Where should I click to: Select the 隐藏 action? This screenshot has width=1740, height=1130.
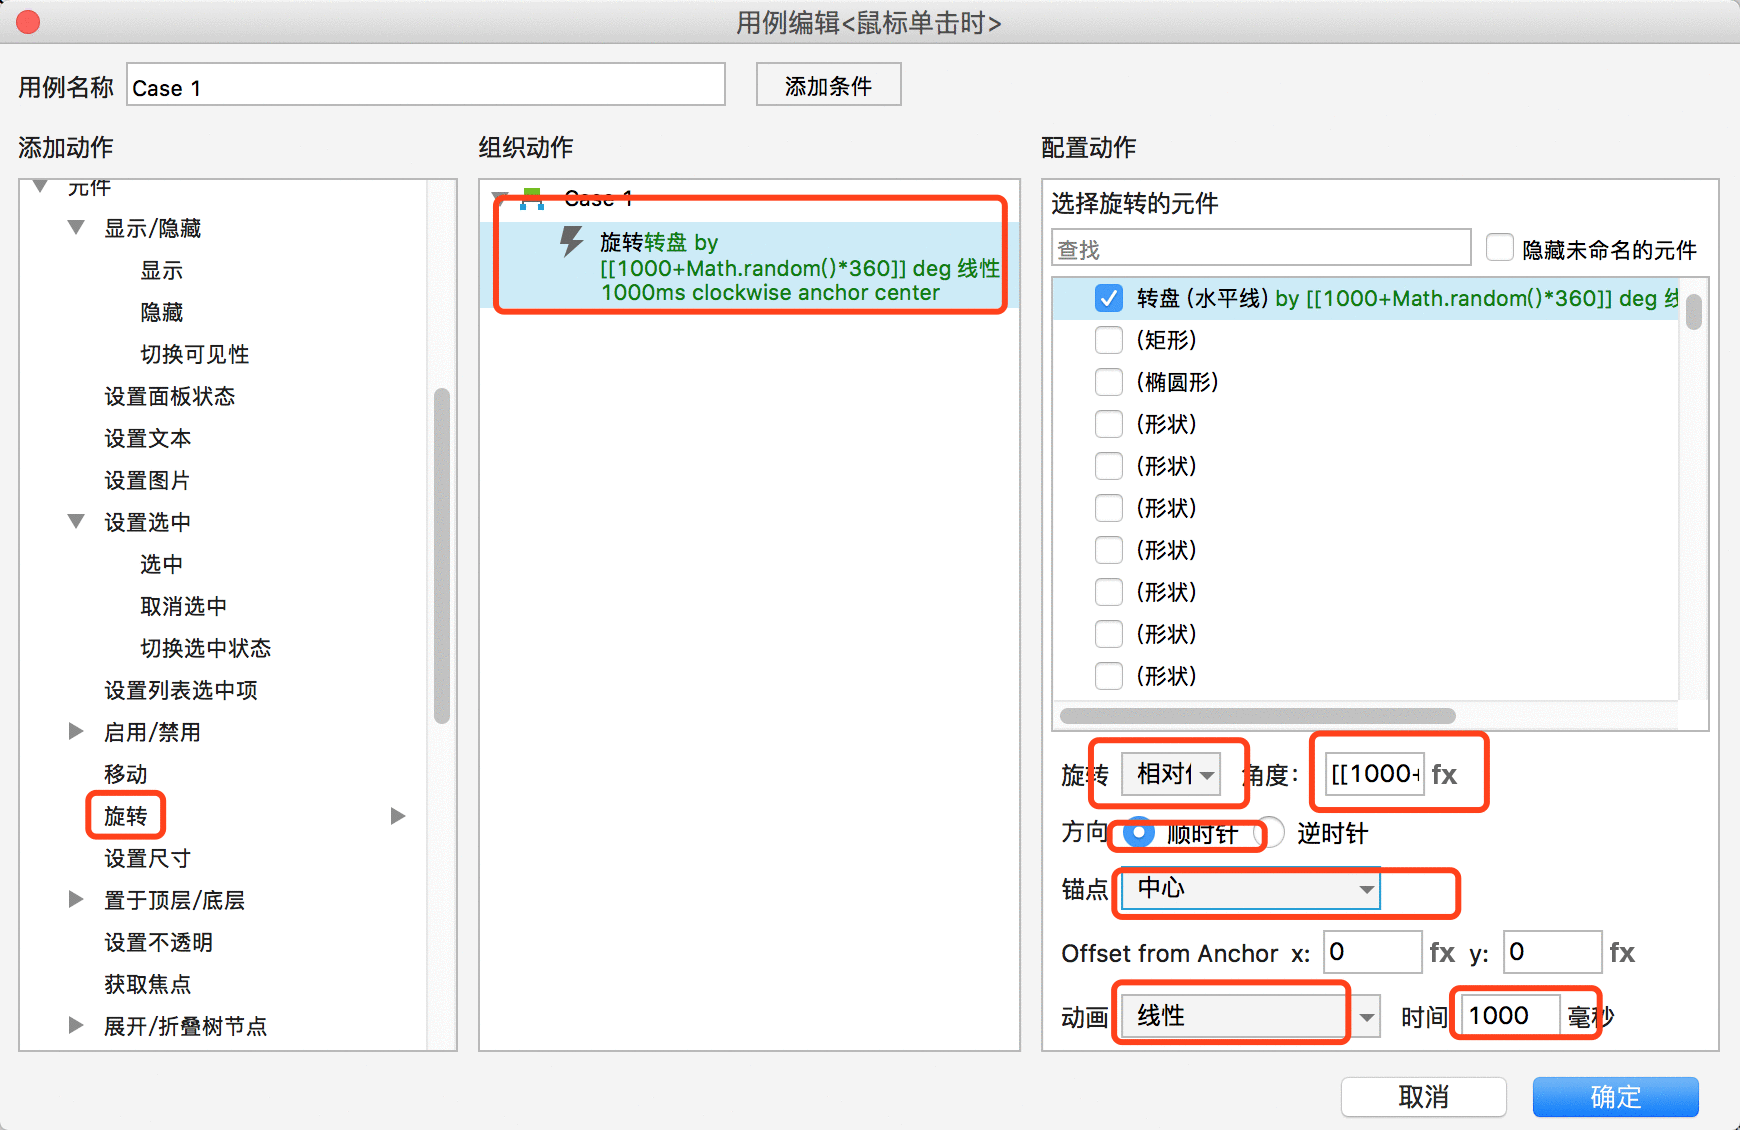(x=162, y=312)
